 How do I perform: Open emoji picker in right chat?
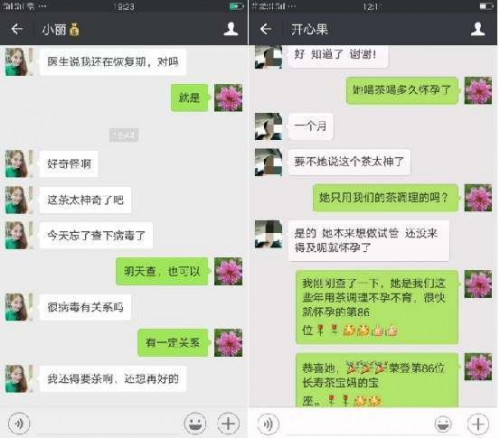443,424
